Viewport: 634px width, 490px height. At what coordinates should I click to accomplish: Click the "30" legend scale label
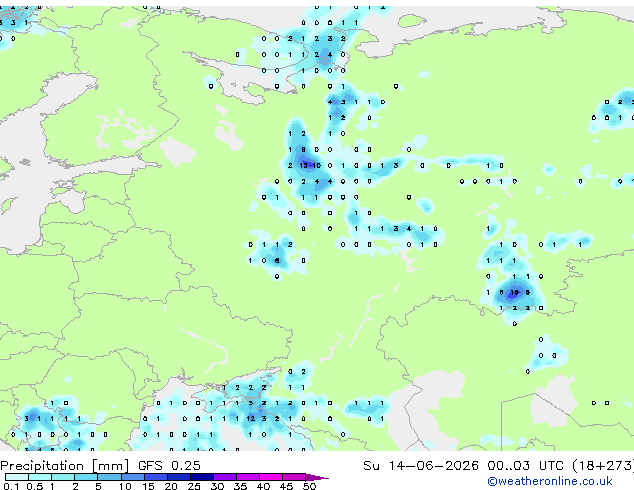217,486
